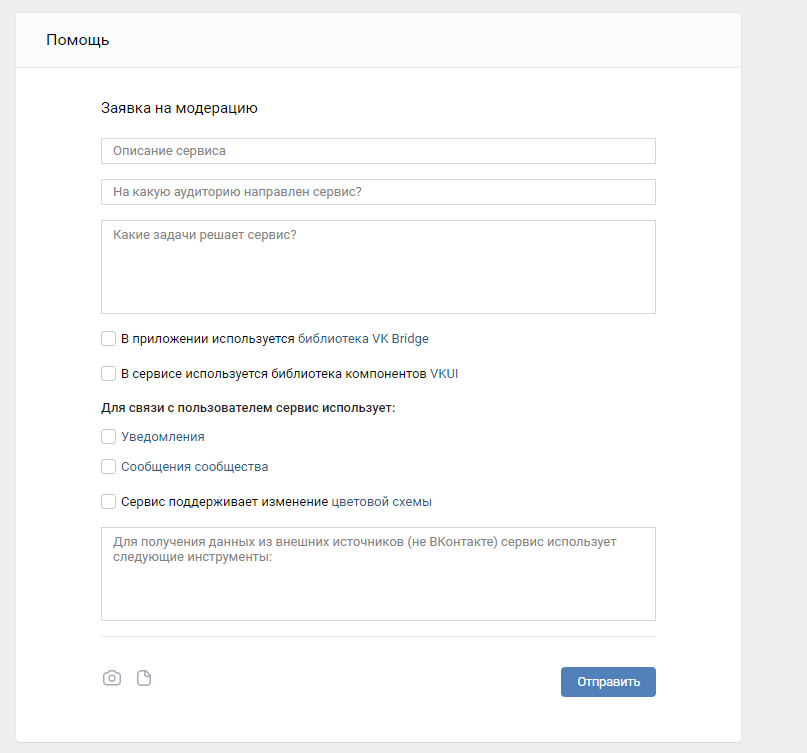Image resolution: width=807 pixels, height=753 pixels.
Task: Focus the Описание сервиса field
Action: [378, 151]
